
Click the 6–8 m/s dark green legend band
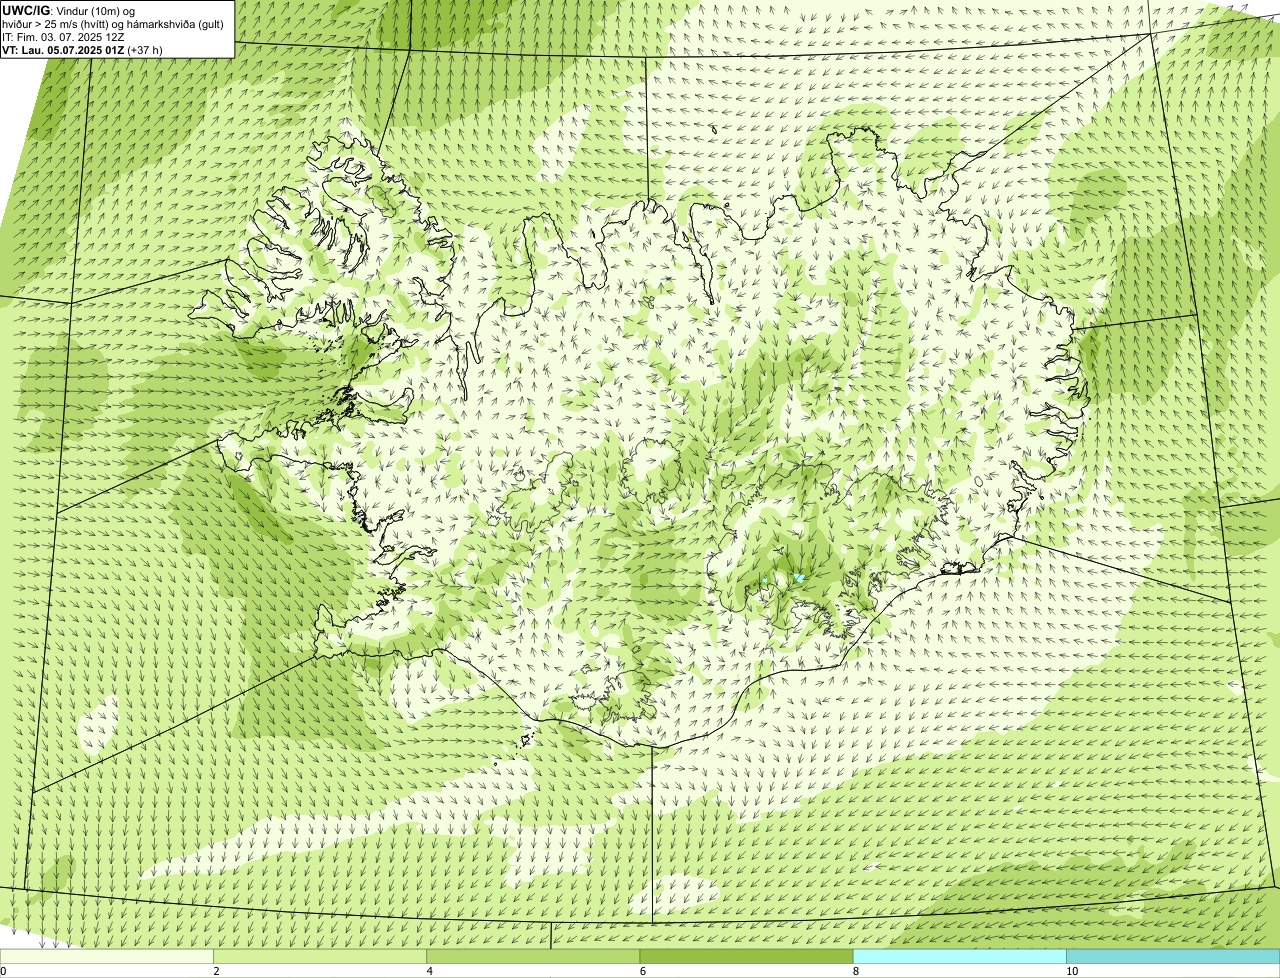point(746,956)
